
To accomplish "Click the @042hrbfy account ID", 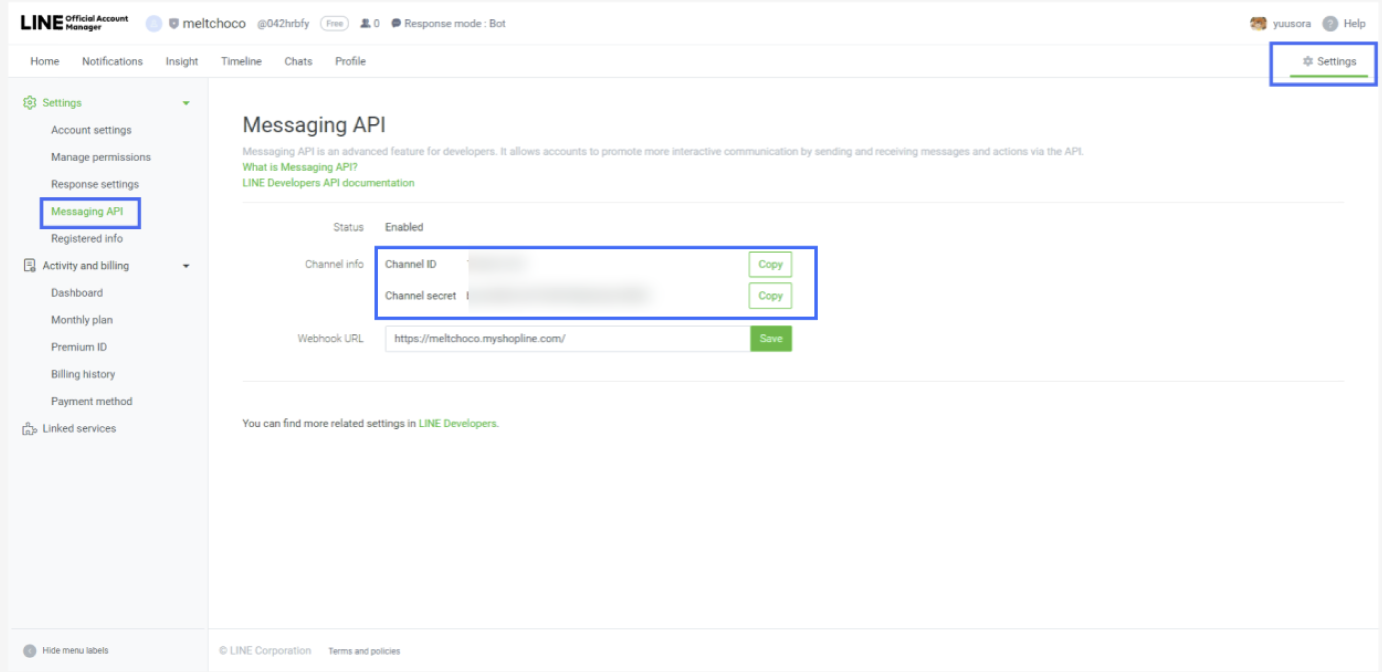I will point(283,24).
